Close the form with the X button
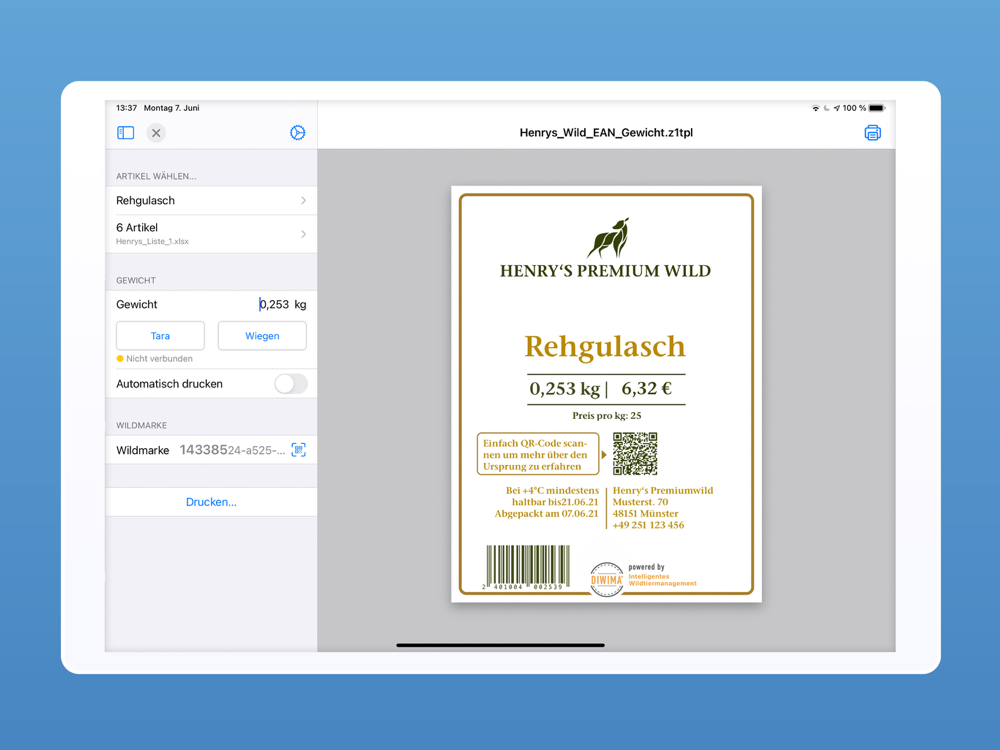The width and height of the screenshot is (1000, 750). pos(156,133)
